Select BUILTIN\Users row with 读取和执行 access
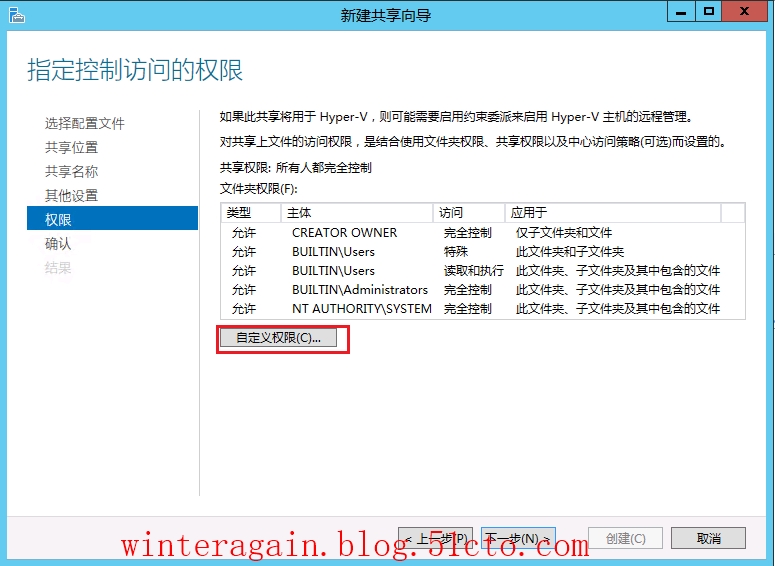The height and width of the screenshot is (566, 775). 483,271
